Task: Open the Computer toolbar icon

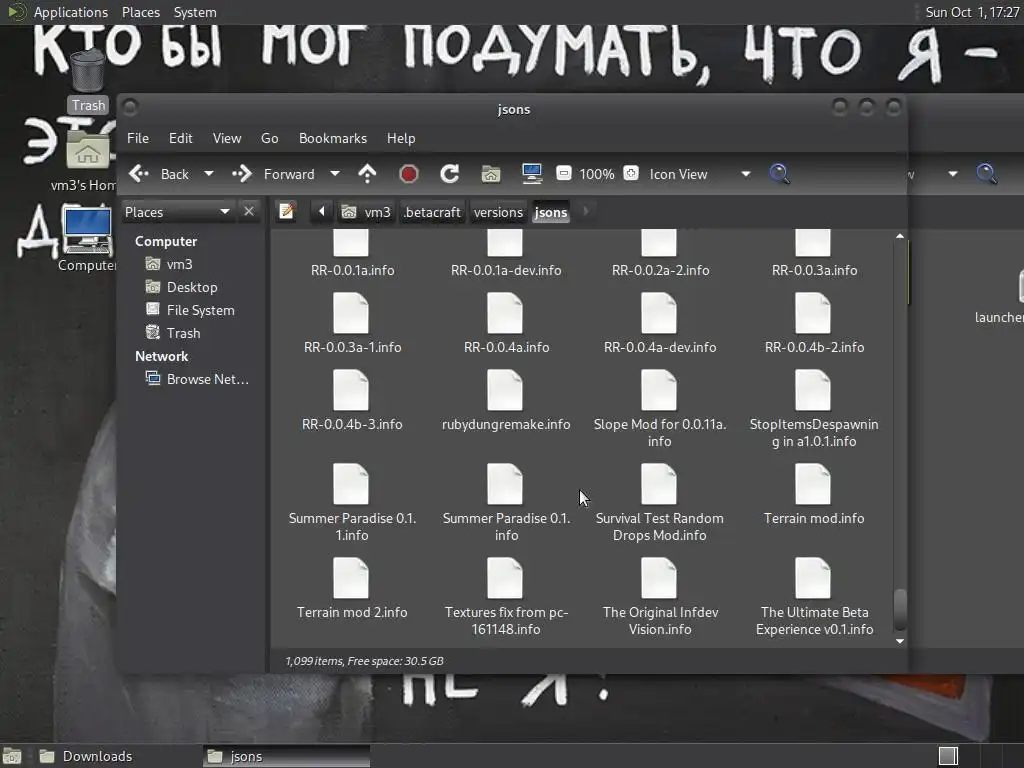Action: (532, 174)
